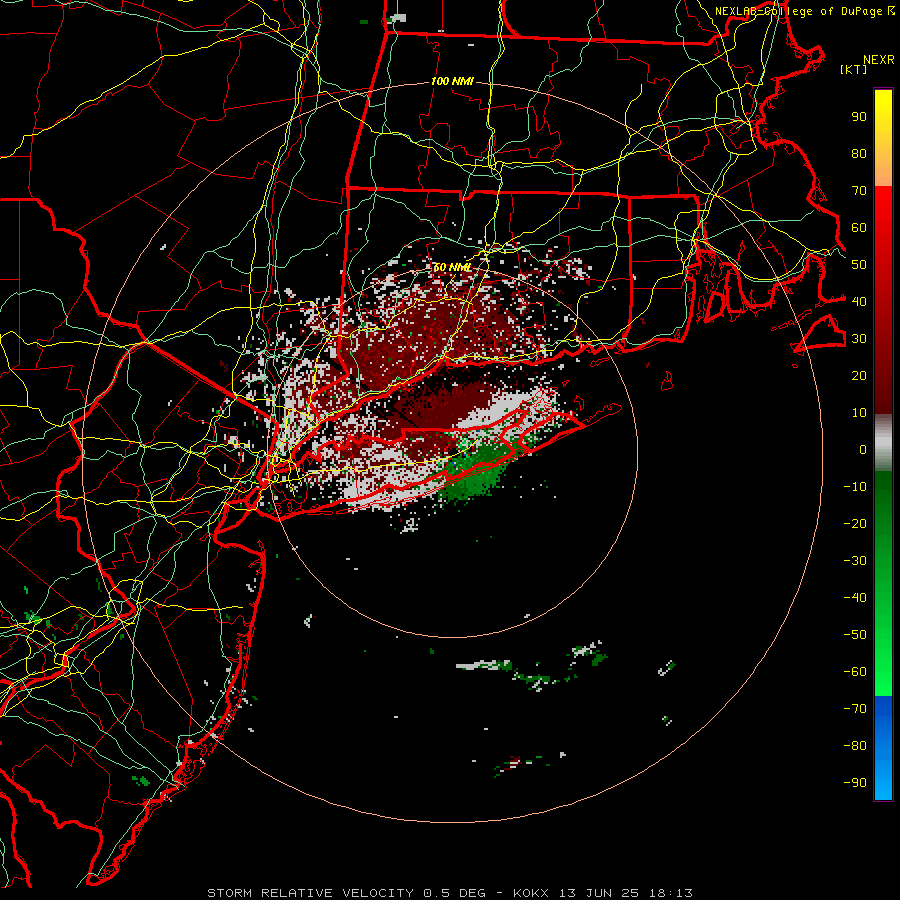Click the 20 value on velocity scale
Viewport: 900px width, 900px height.
click(859, 376)
